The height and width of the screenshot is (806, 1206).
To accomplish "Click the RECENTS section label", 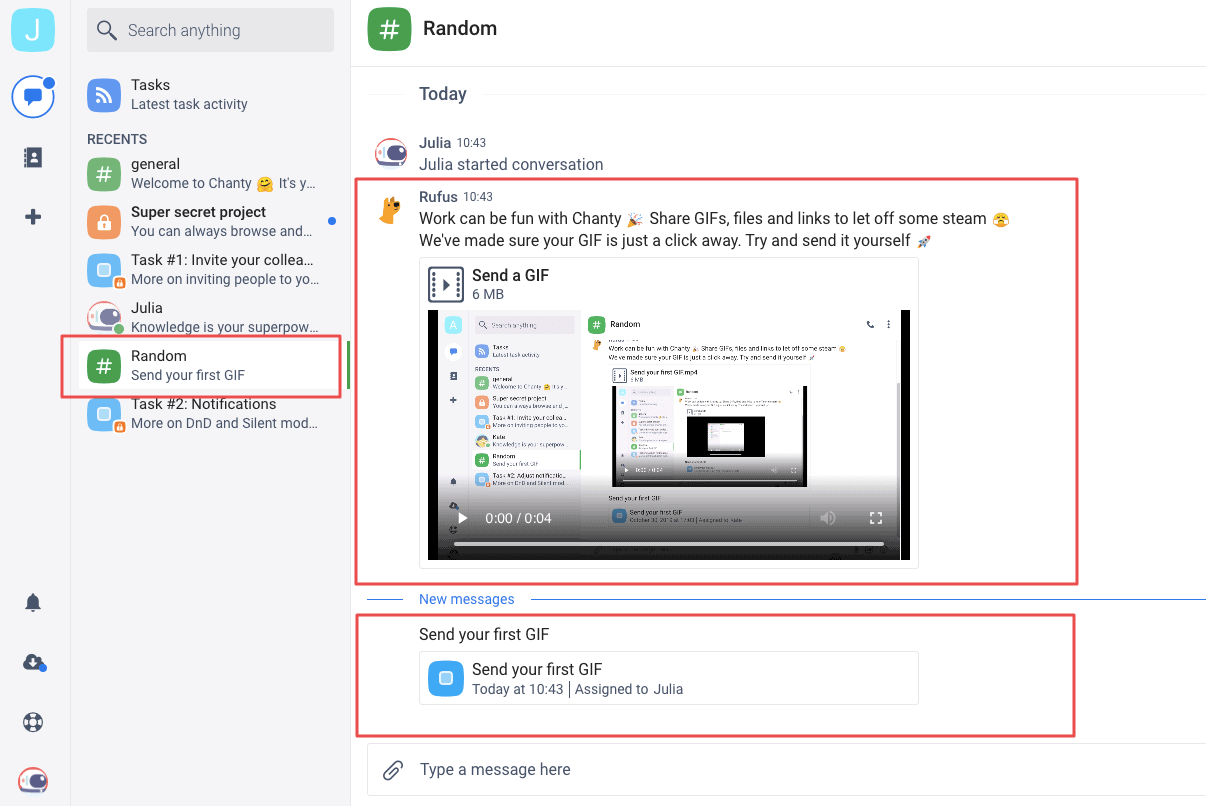I will point(117,139).
